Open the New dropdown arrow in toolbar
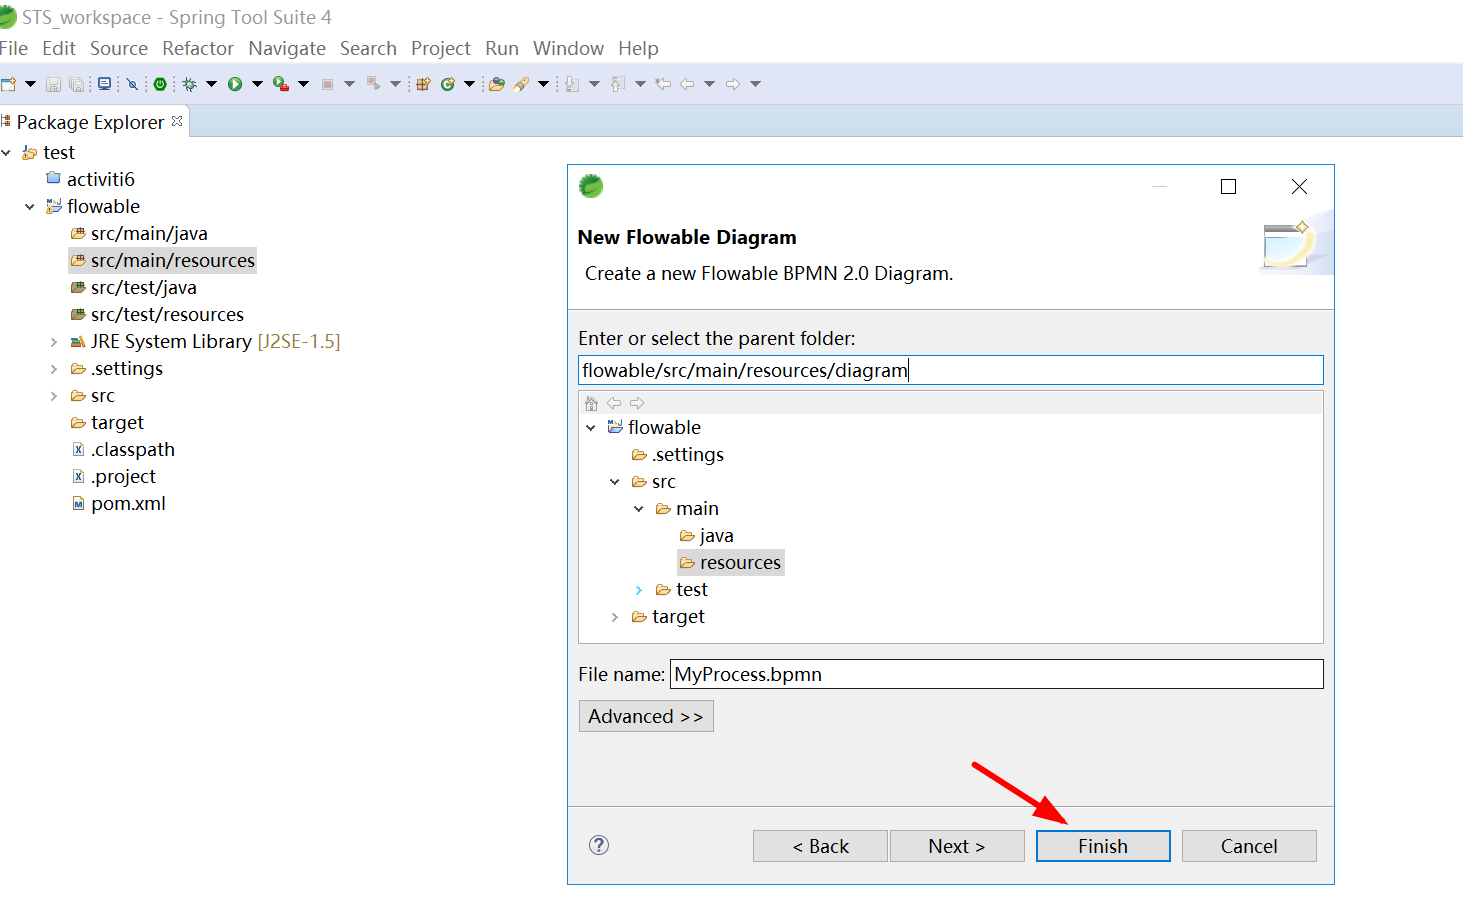The image size is (1463, 921). 30,84
